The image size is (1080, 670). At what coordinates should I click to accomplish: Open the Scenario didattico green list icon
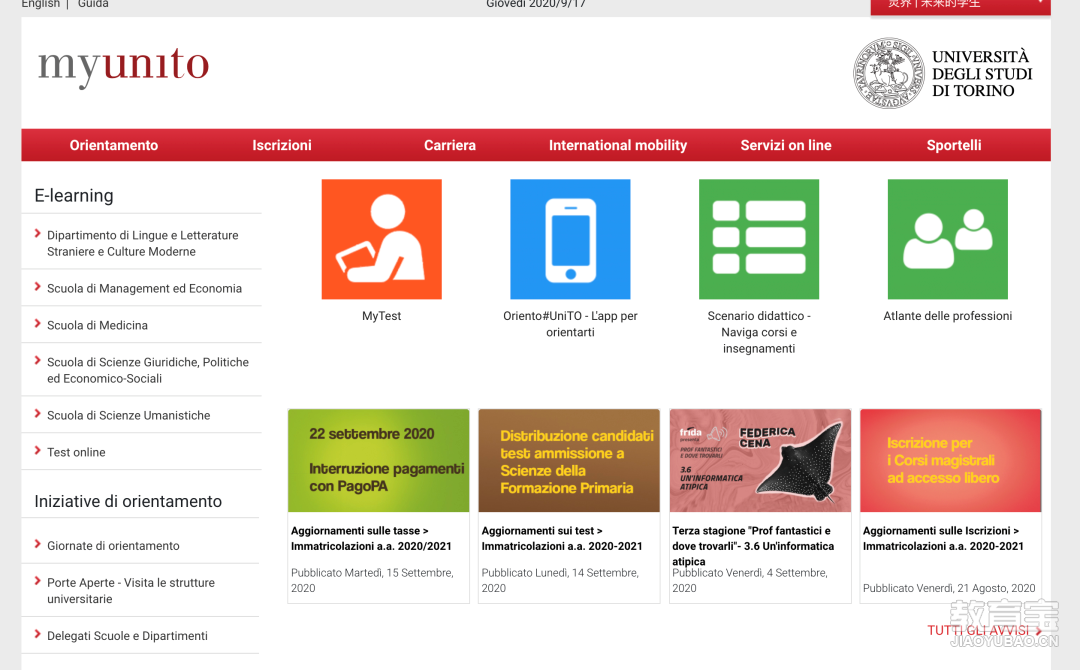tap(759, 239)
